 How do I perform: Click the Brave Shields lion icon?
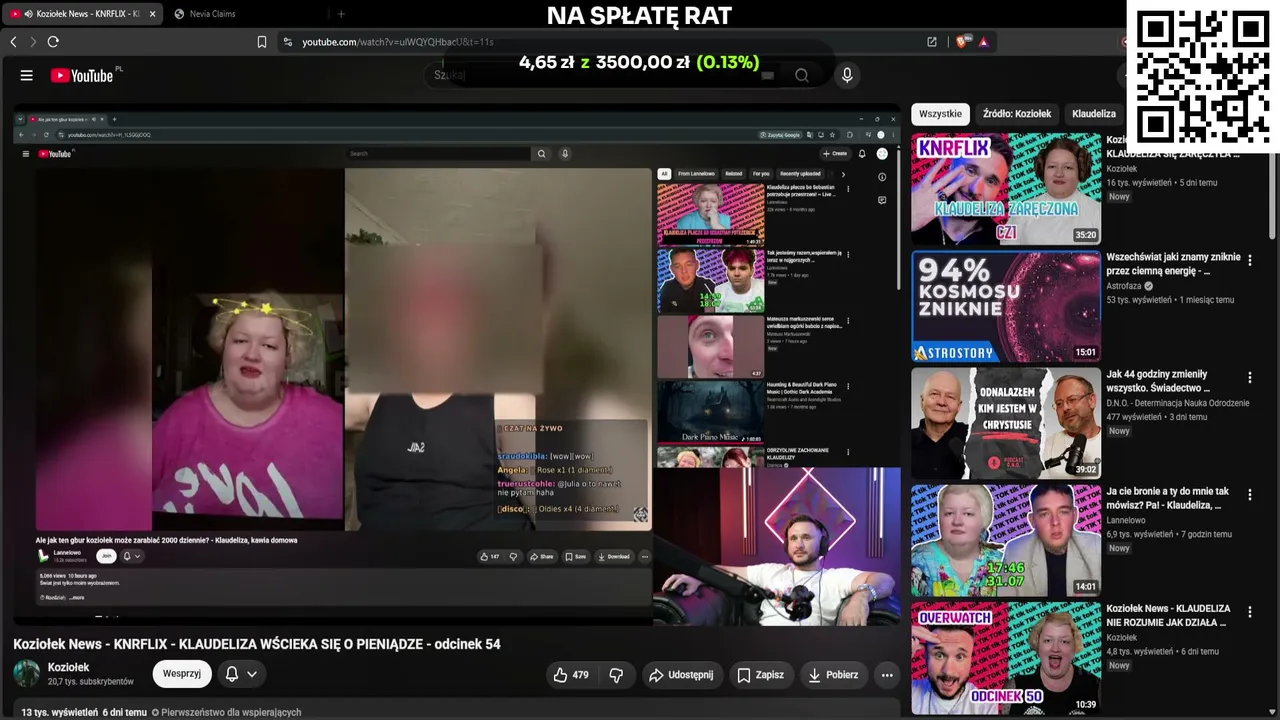pos(962,42)
